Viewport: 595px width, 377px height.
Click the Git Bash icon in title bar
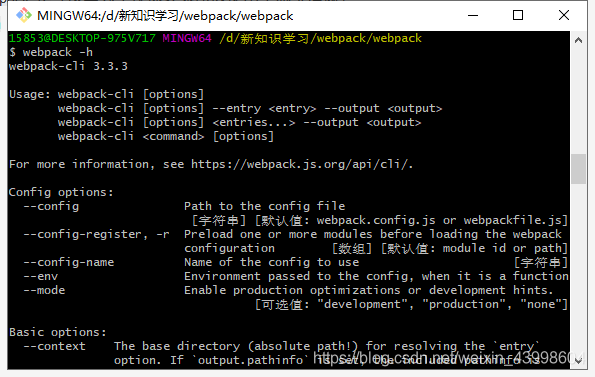click(x=24, y=15)
